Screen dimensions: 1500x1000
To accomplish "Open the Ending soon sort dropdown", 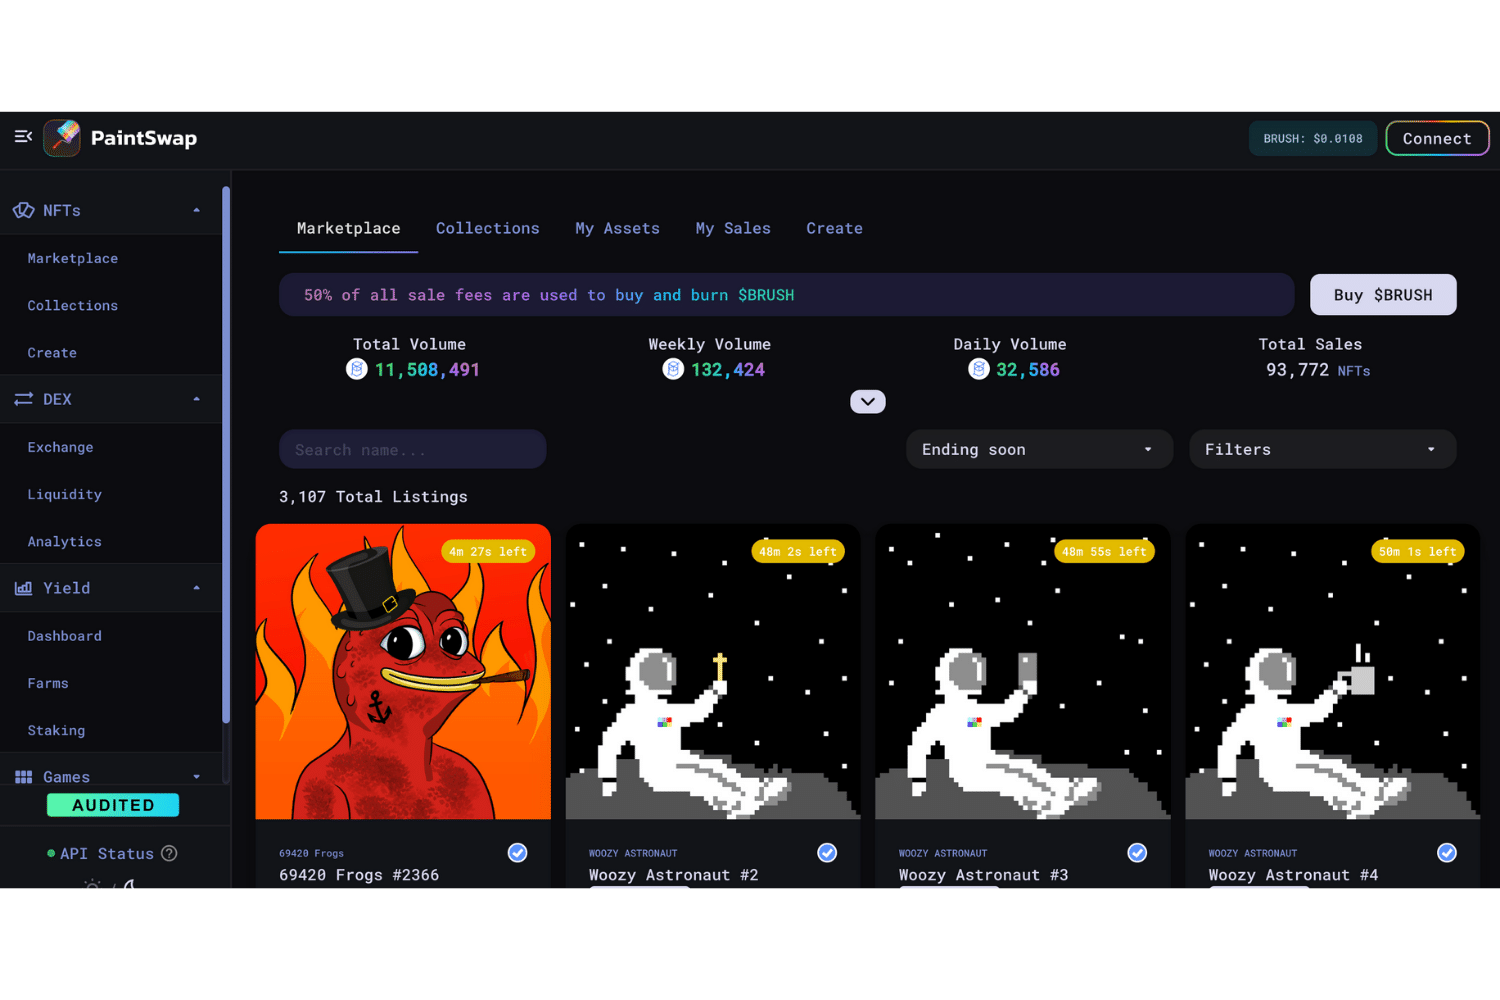I will (1039, 449).
